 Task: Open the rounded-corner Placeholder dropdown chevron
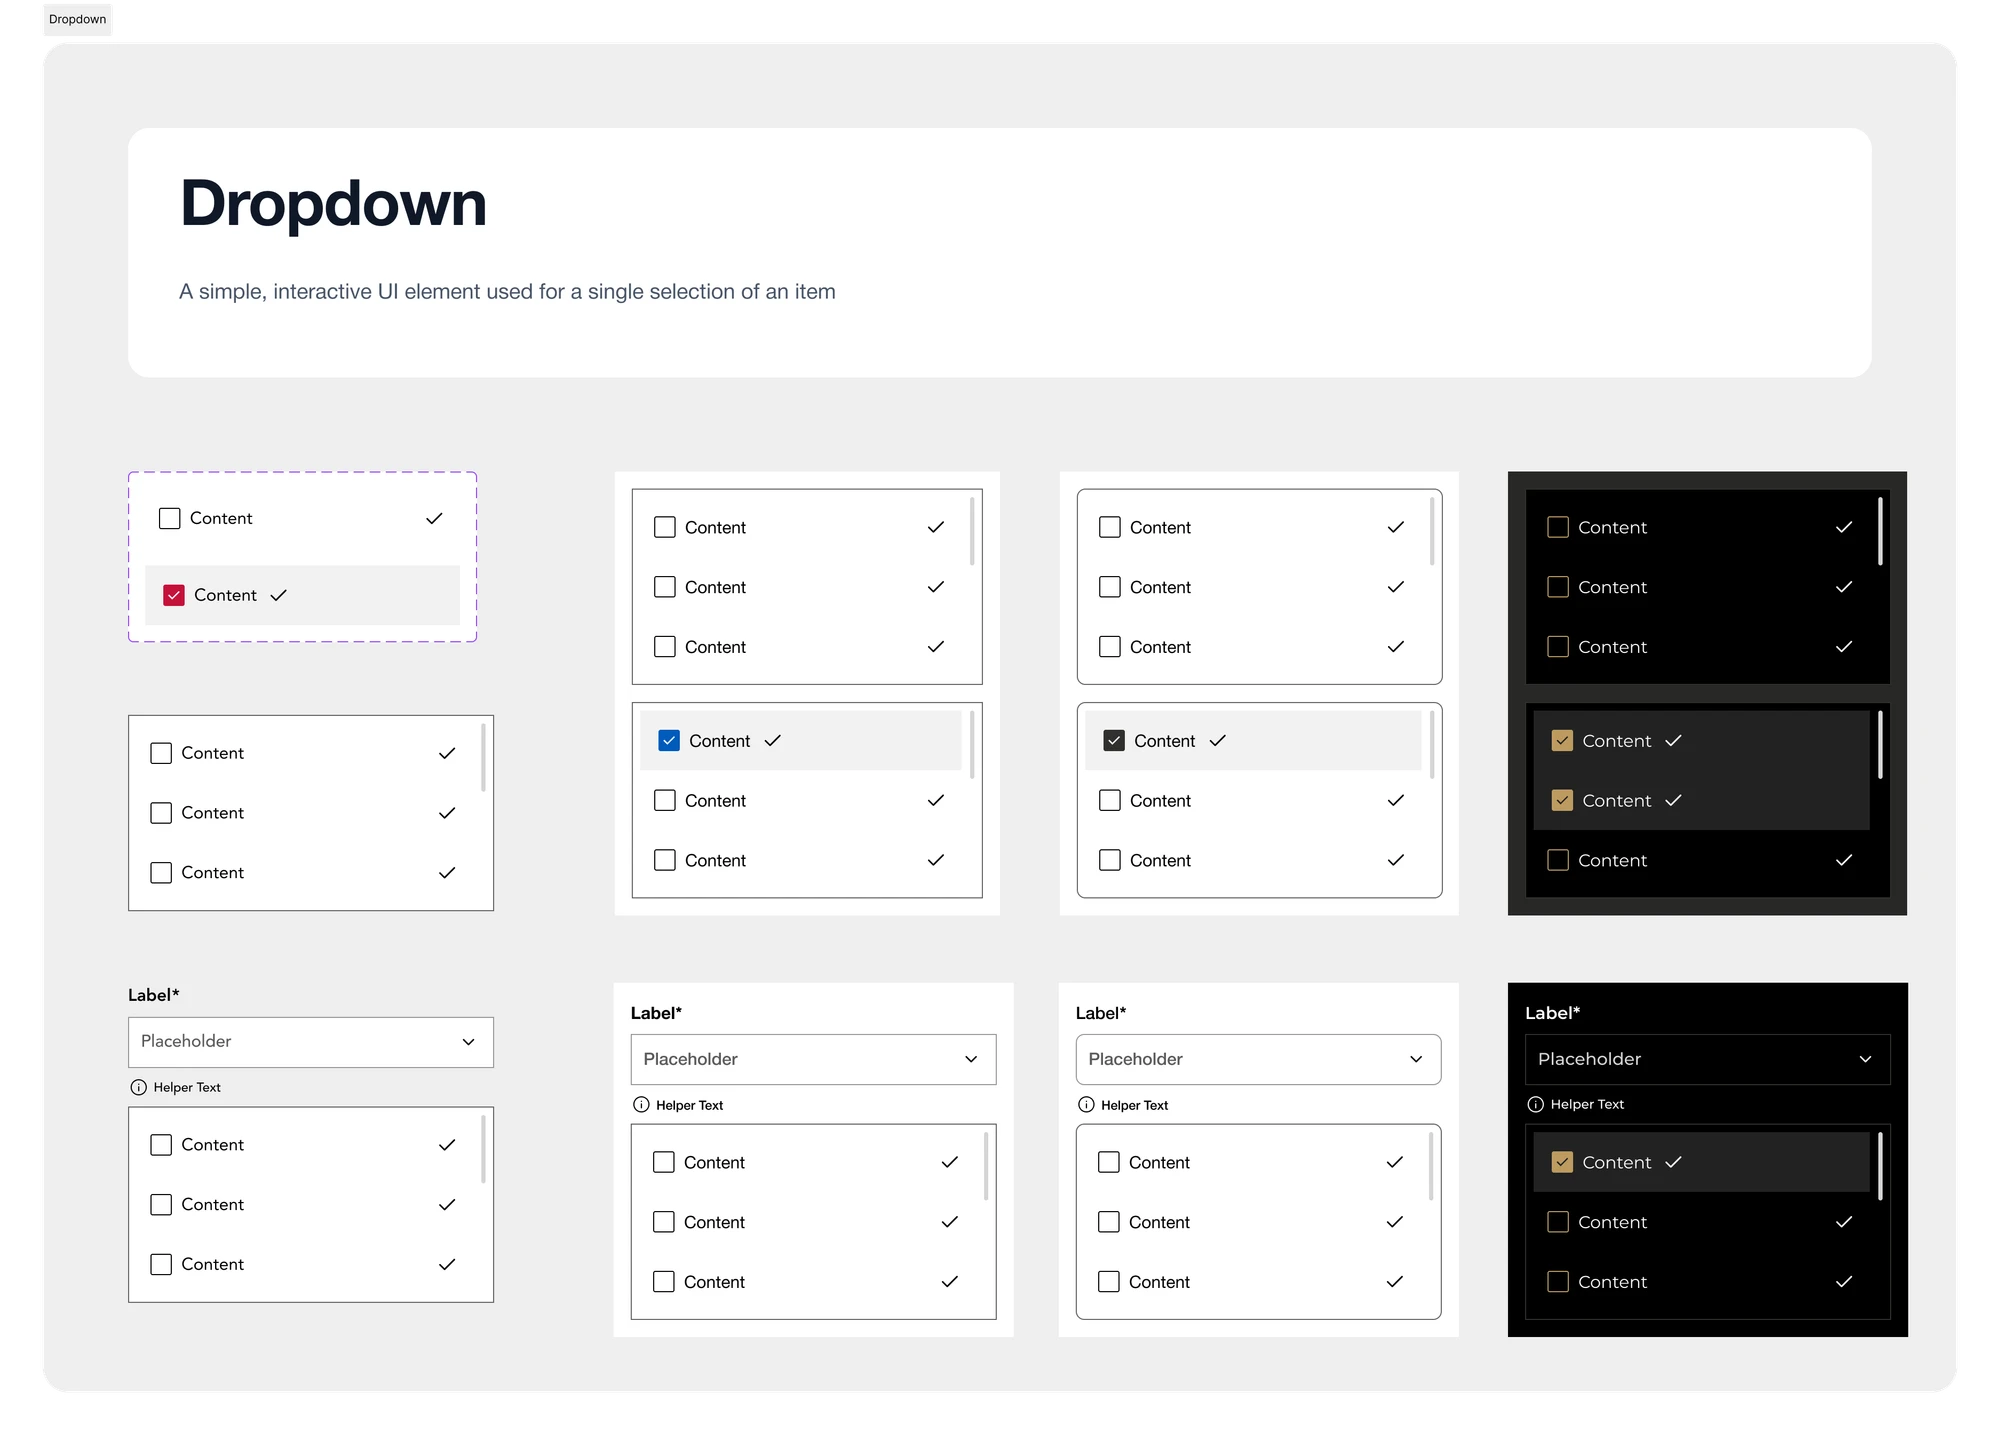click(x=1416, y=1059)
